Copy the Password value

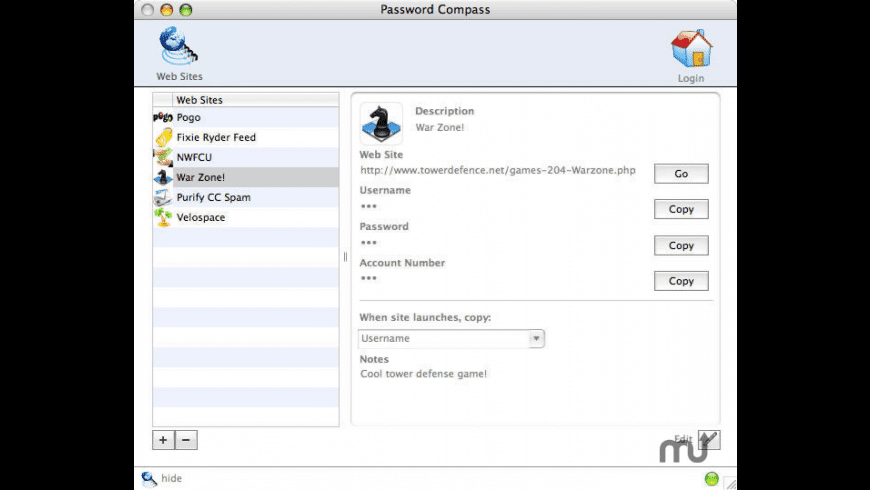[681, 245]
